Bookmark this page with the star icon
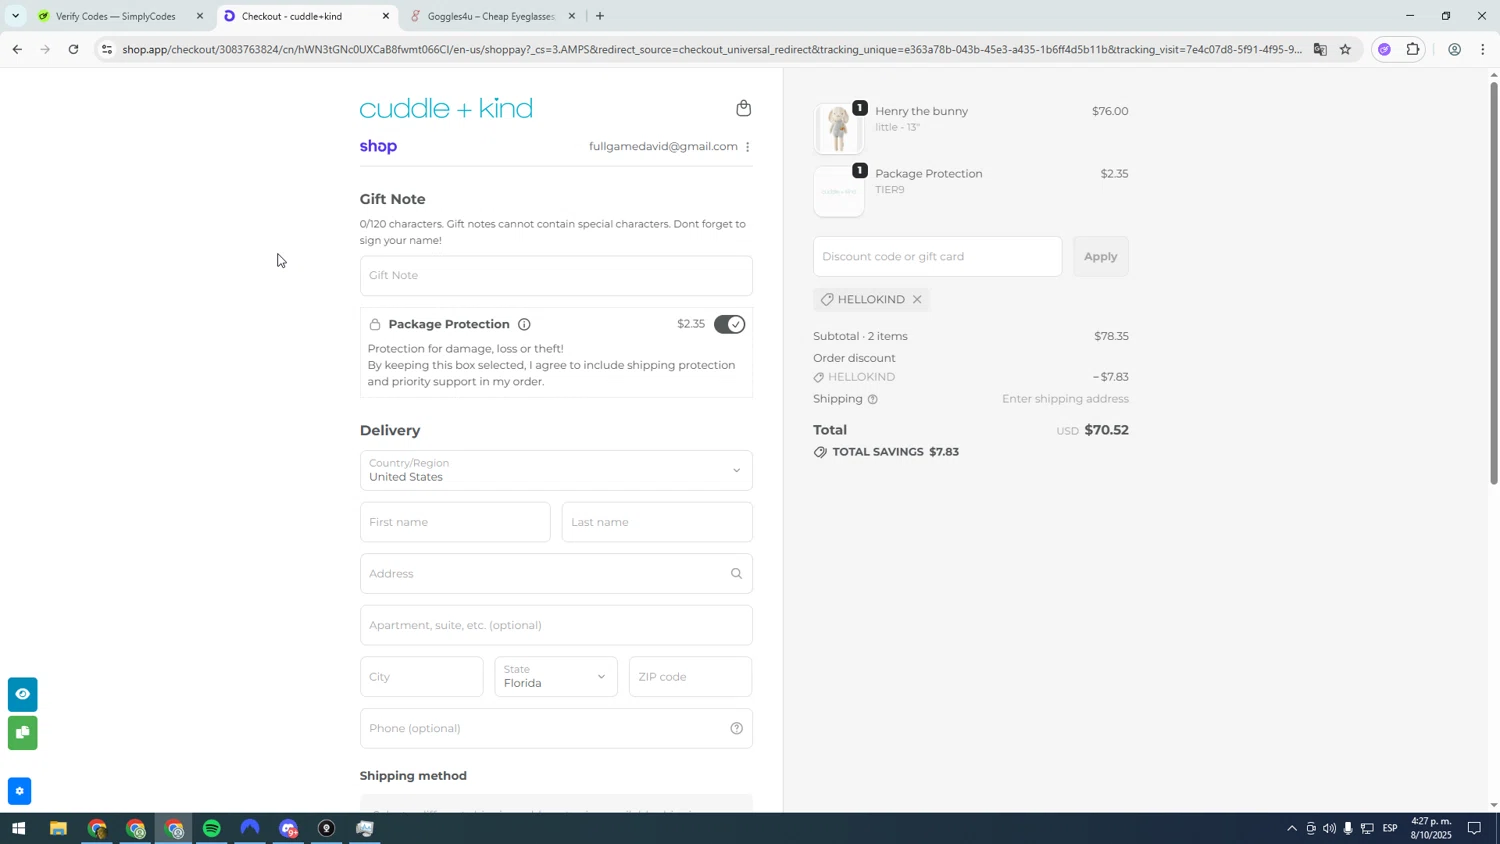 pos(1345,49)
